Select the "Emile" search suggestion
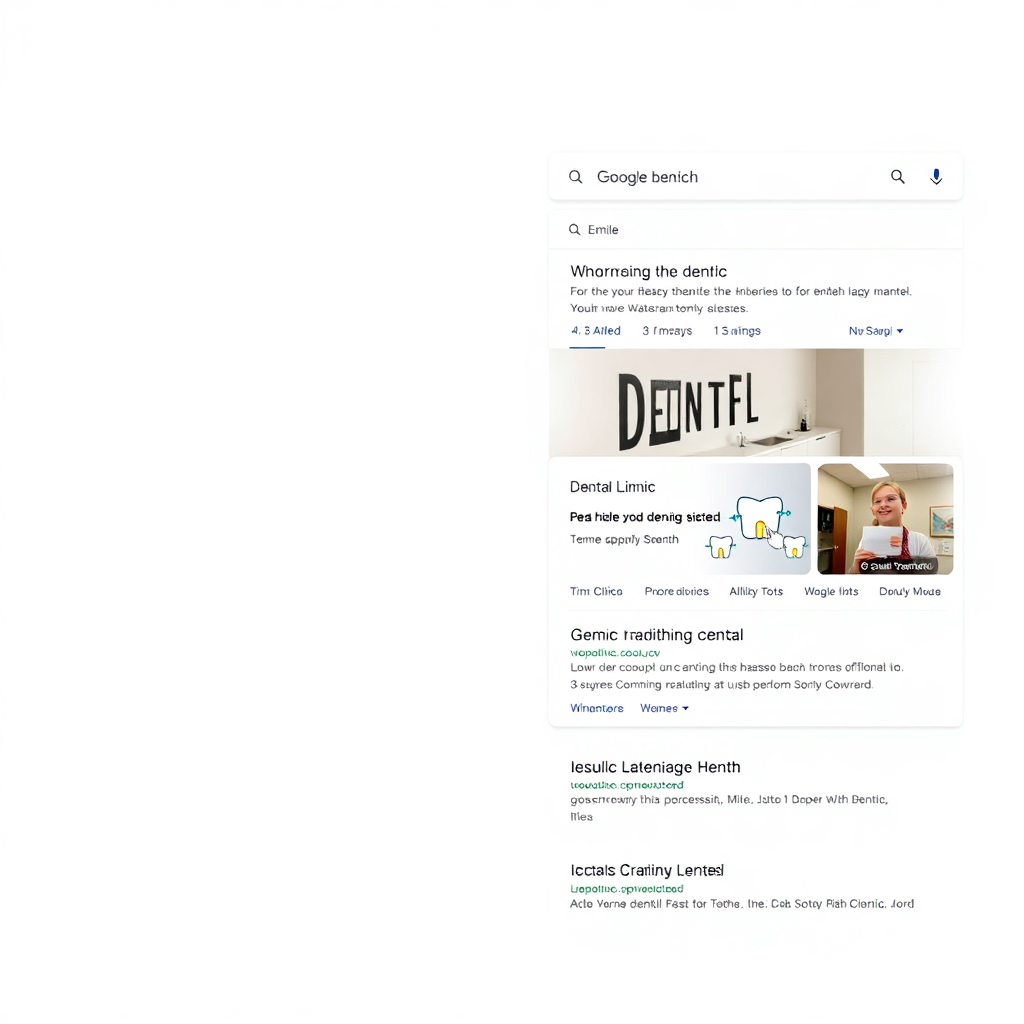 click(x=605, y=229)
